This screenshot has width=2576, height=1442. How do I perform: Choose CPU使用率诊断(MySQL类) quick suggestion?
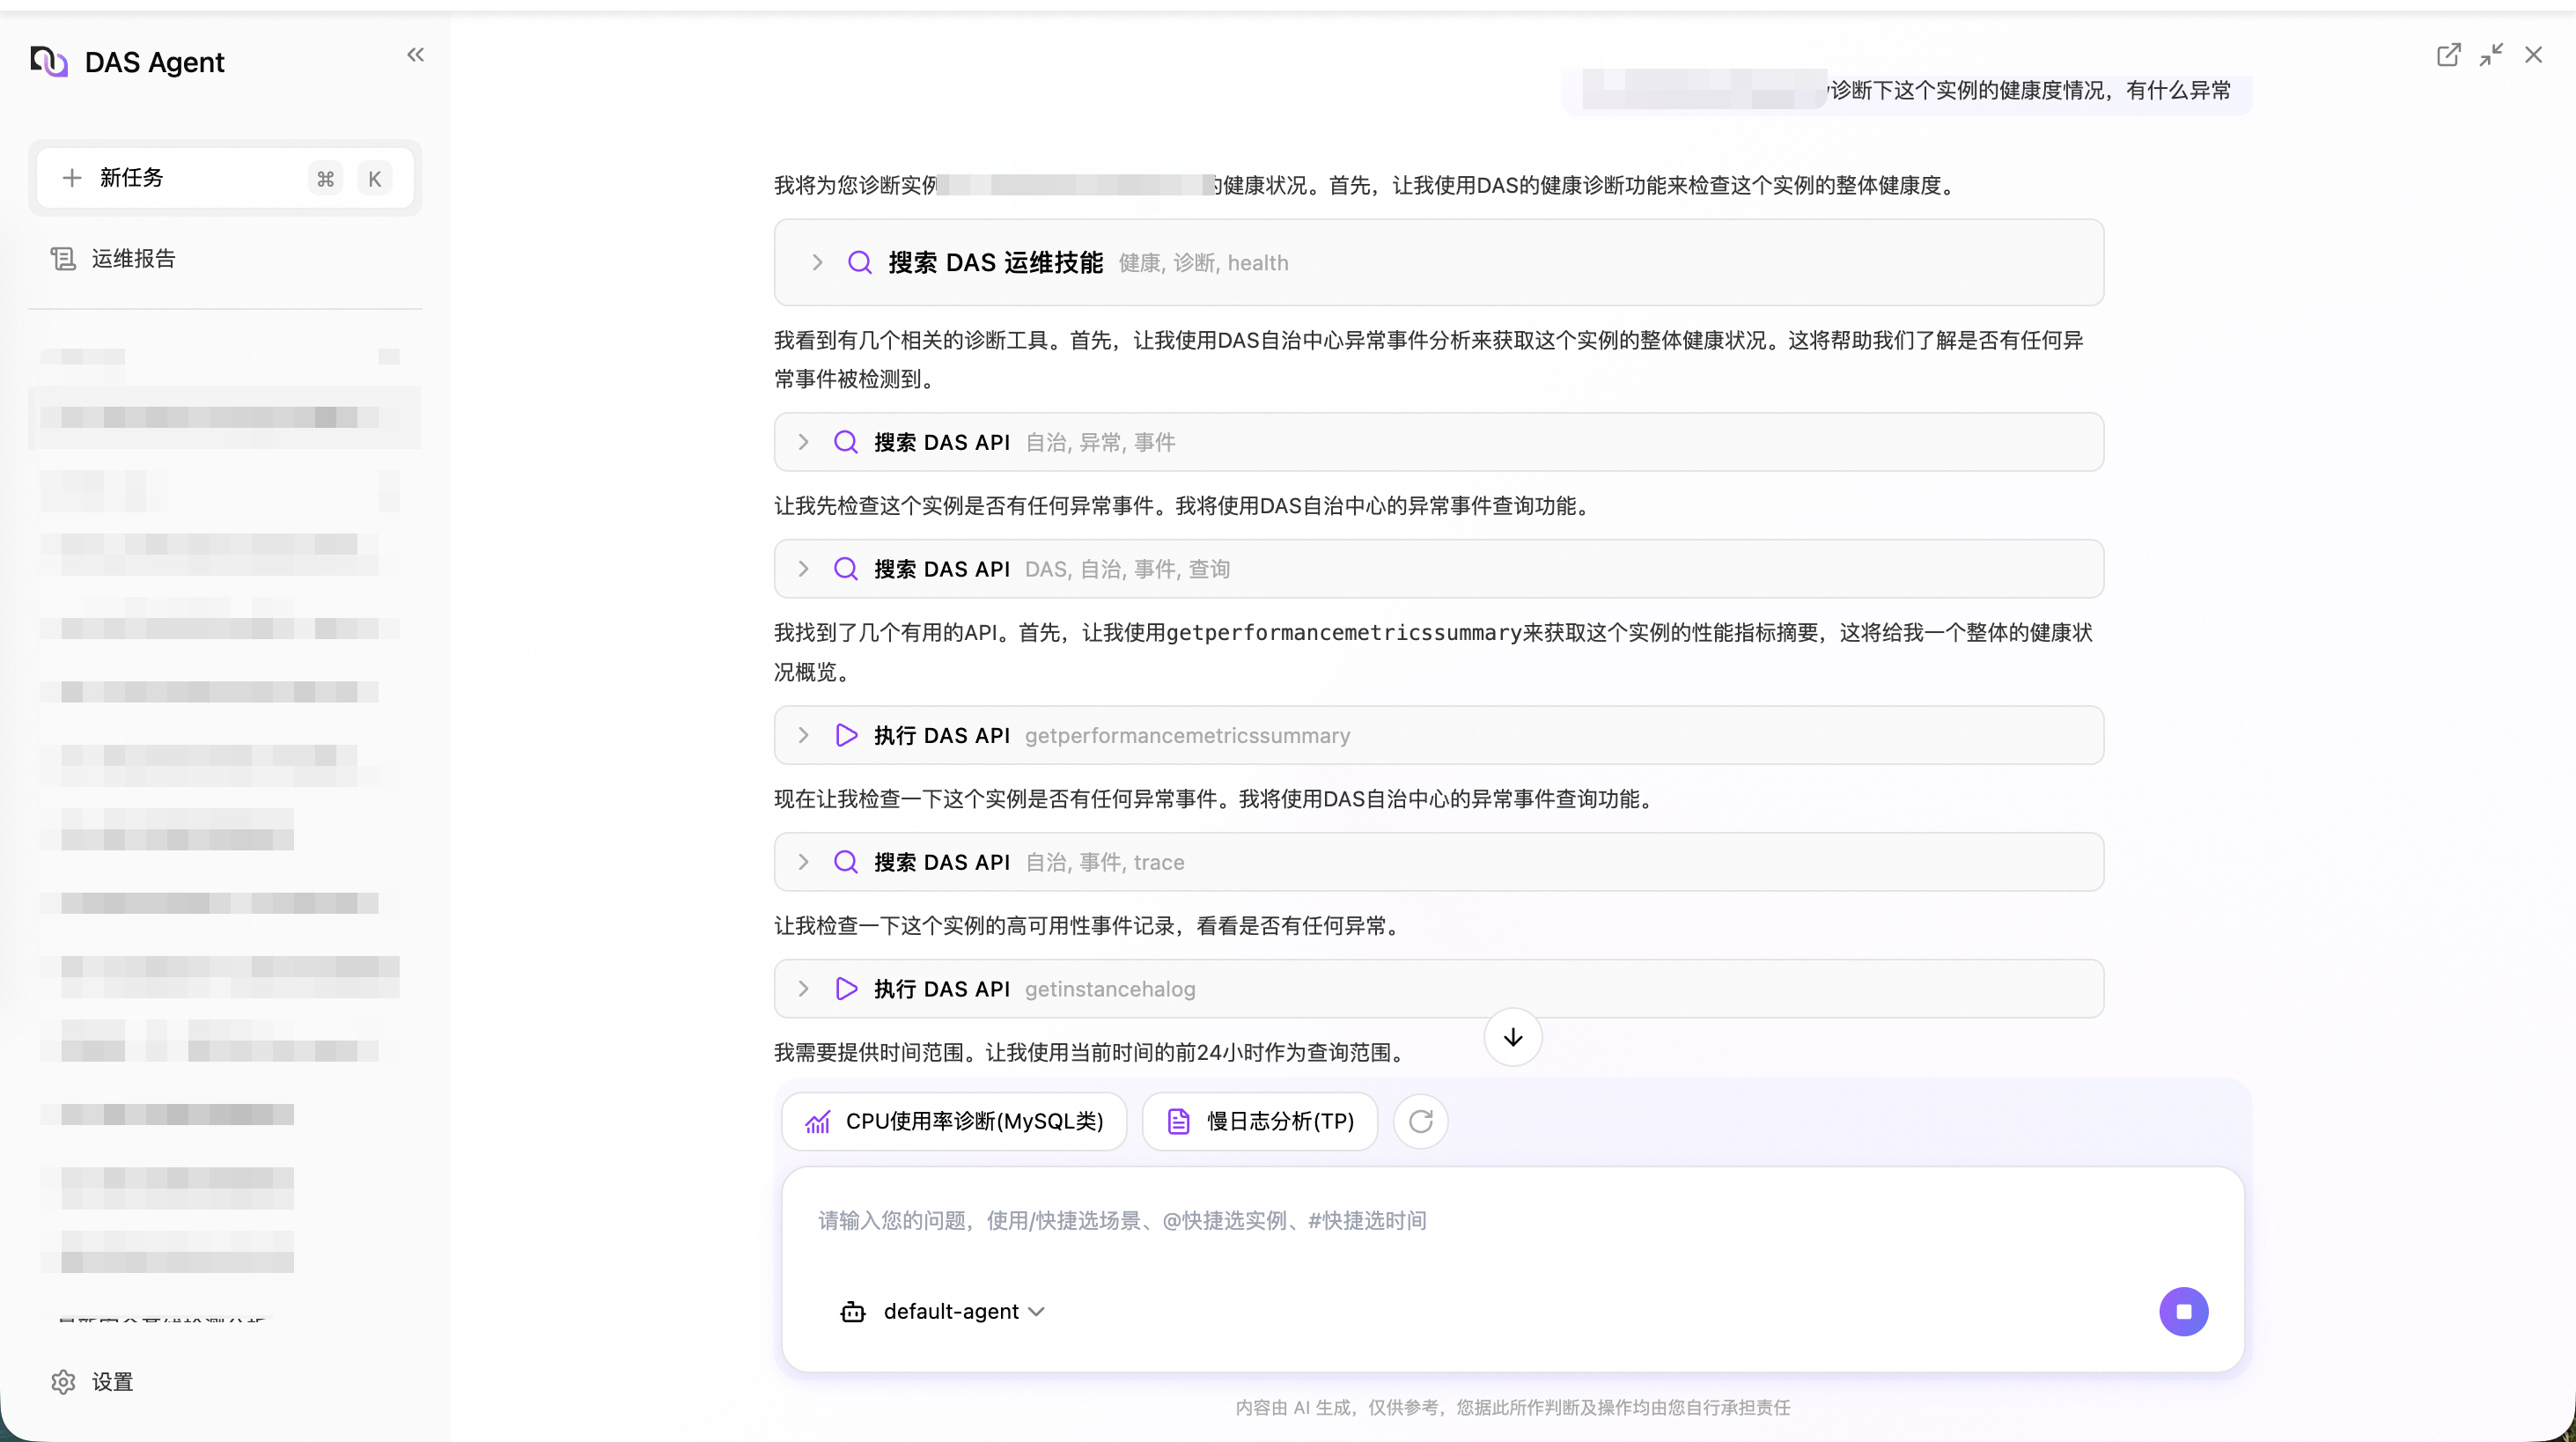pos(954,1121)
